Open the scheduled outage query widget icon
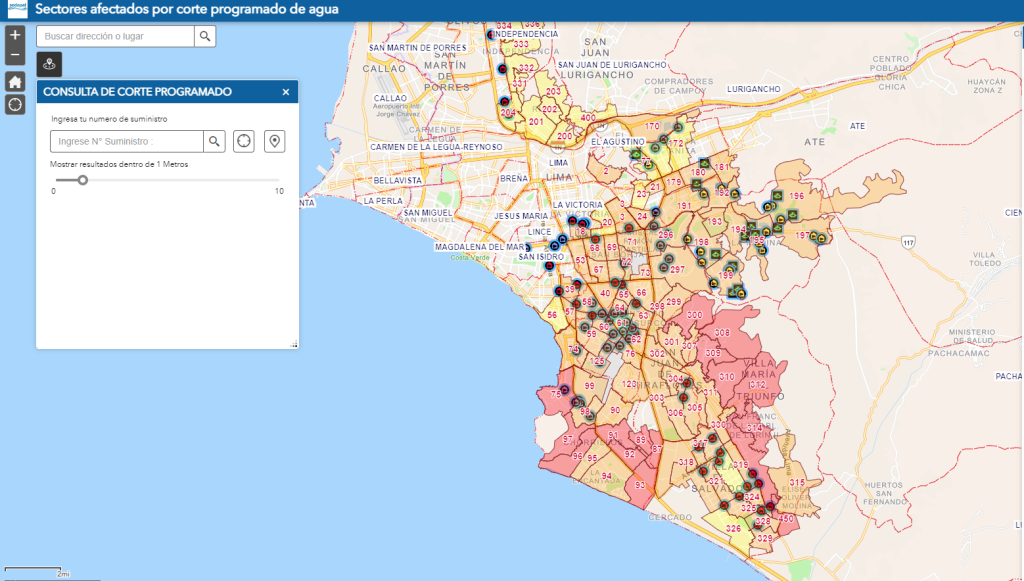This screenshot has width=1024, height=581. [50, 64]
